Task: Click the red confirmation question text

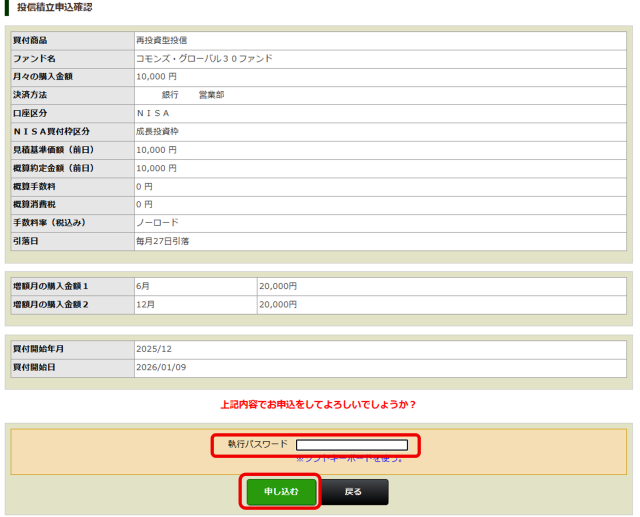Action: tap(318, 405)
